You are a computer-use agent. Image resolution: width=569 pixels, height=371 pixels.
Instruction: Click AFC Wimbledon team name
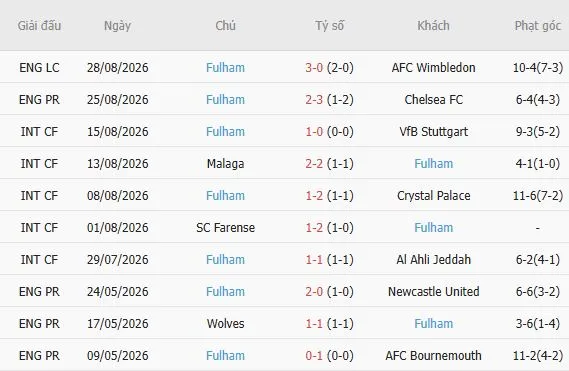[433, 68]
